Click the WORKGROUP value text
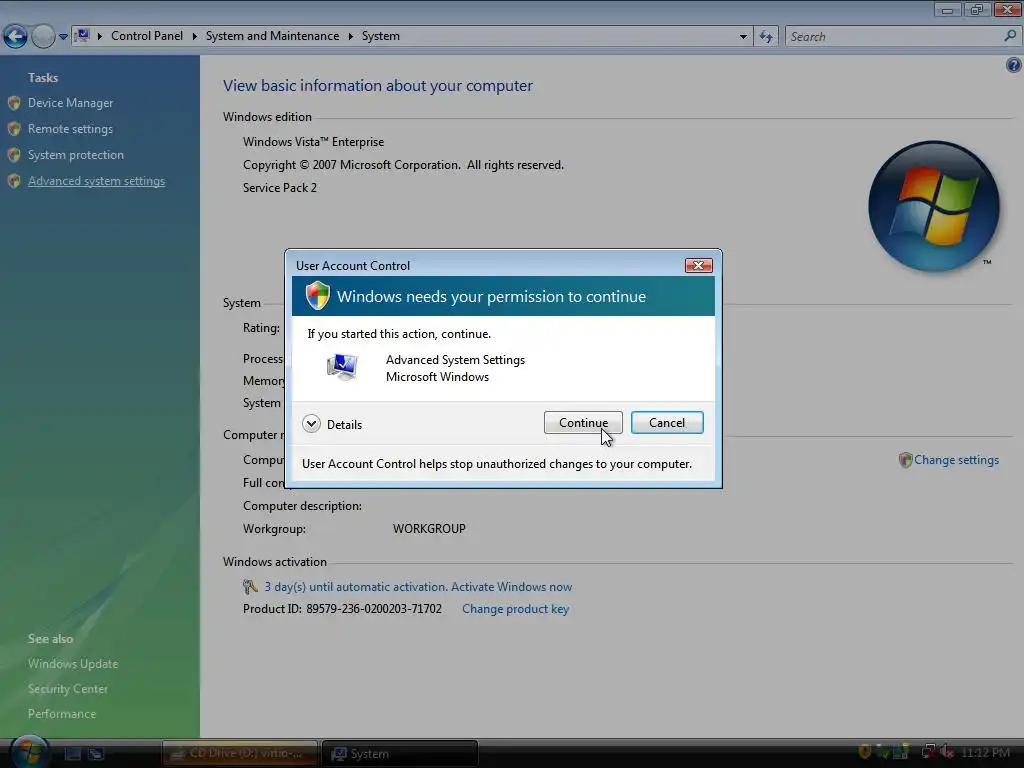The width and height of the screenshot is (1024, 768). pos(429,528)
